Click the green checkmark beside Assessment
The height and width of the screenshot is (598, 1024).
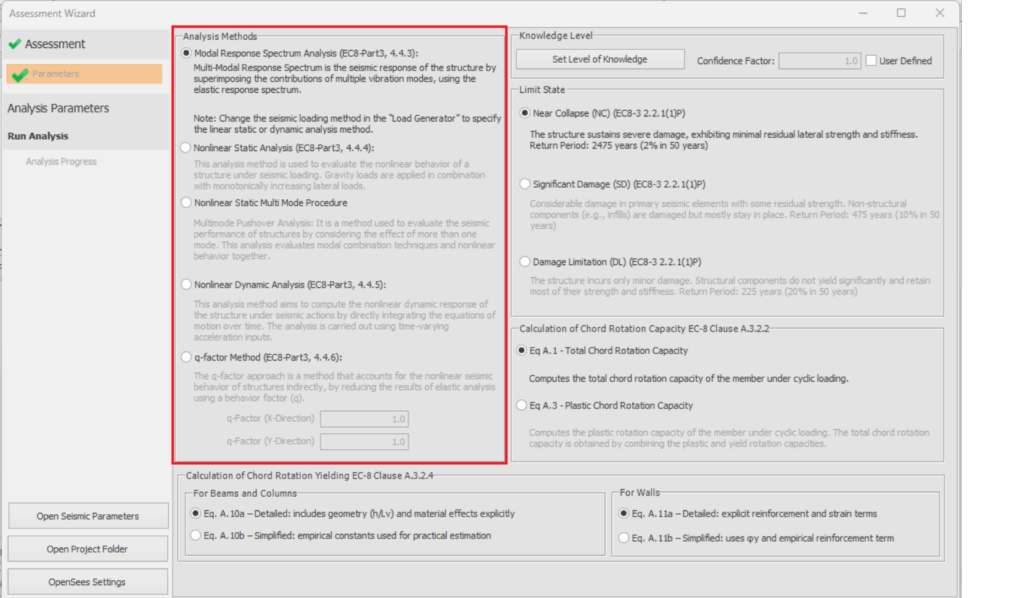coord(14,44)
